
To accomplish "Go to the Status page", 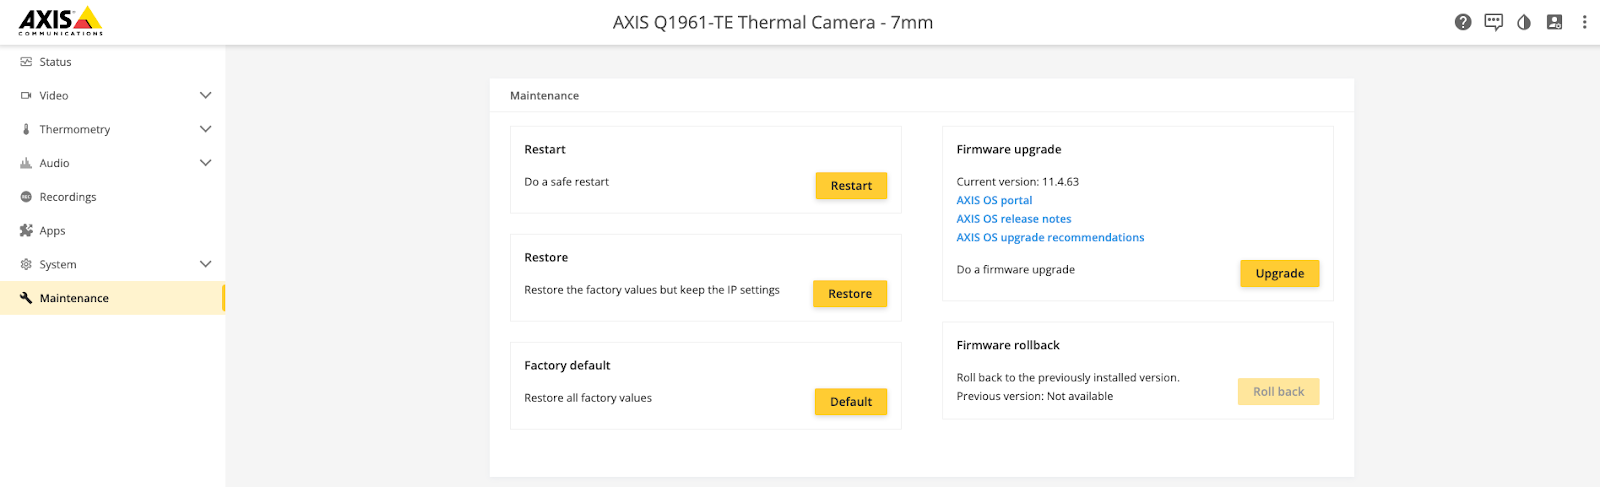I will pyautogui.click(x=55, y=62).
